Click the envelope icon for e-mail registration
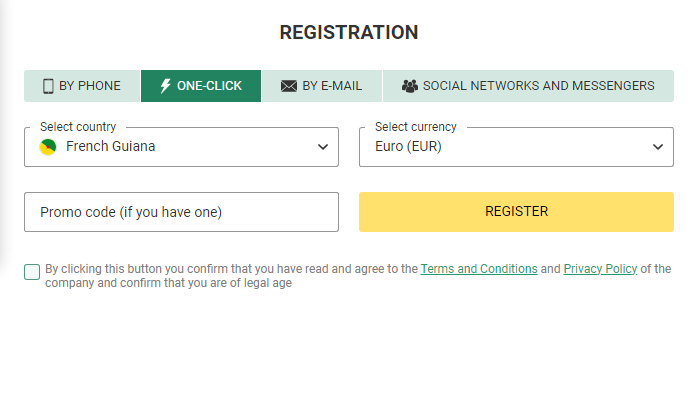The width and height of the screenshot is (695, 397). click(289, 86)
